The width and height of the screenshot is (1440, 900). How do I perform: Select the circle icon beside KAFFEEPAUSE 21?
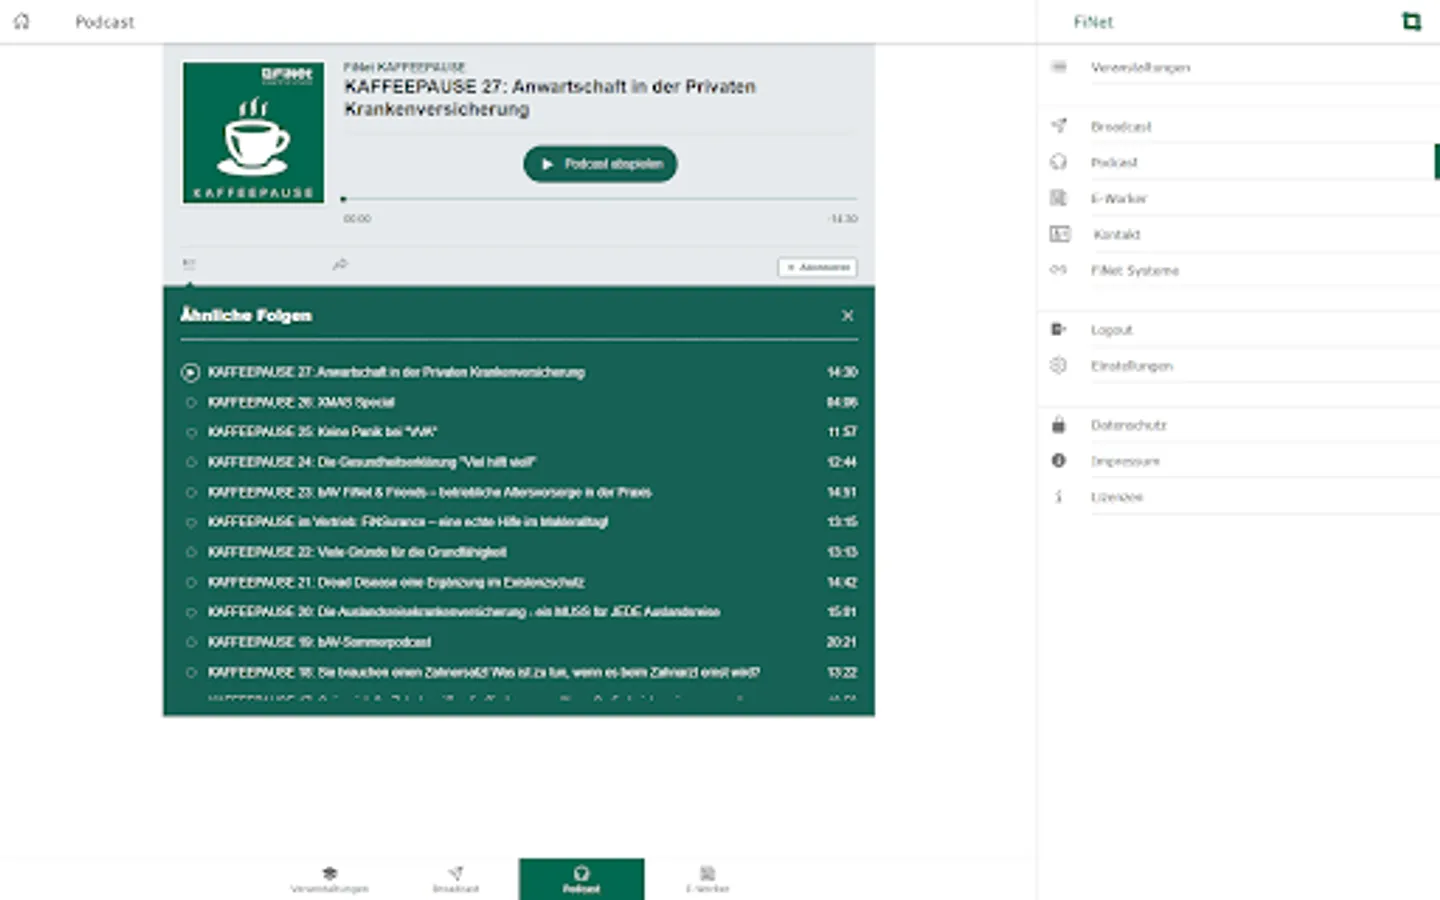(190, 582)
